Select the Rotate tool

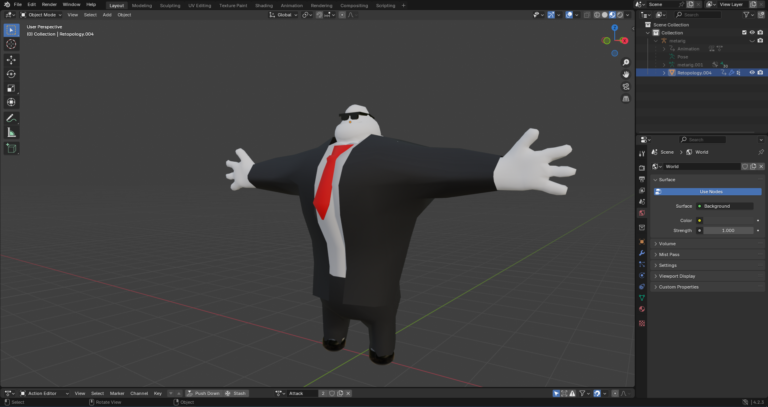coord(11,74)
